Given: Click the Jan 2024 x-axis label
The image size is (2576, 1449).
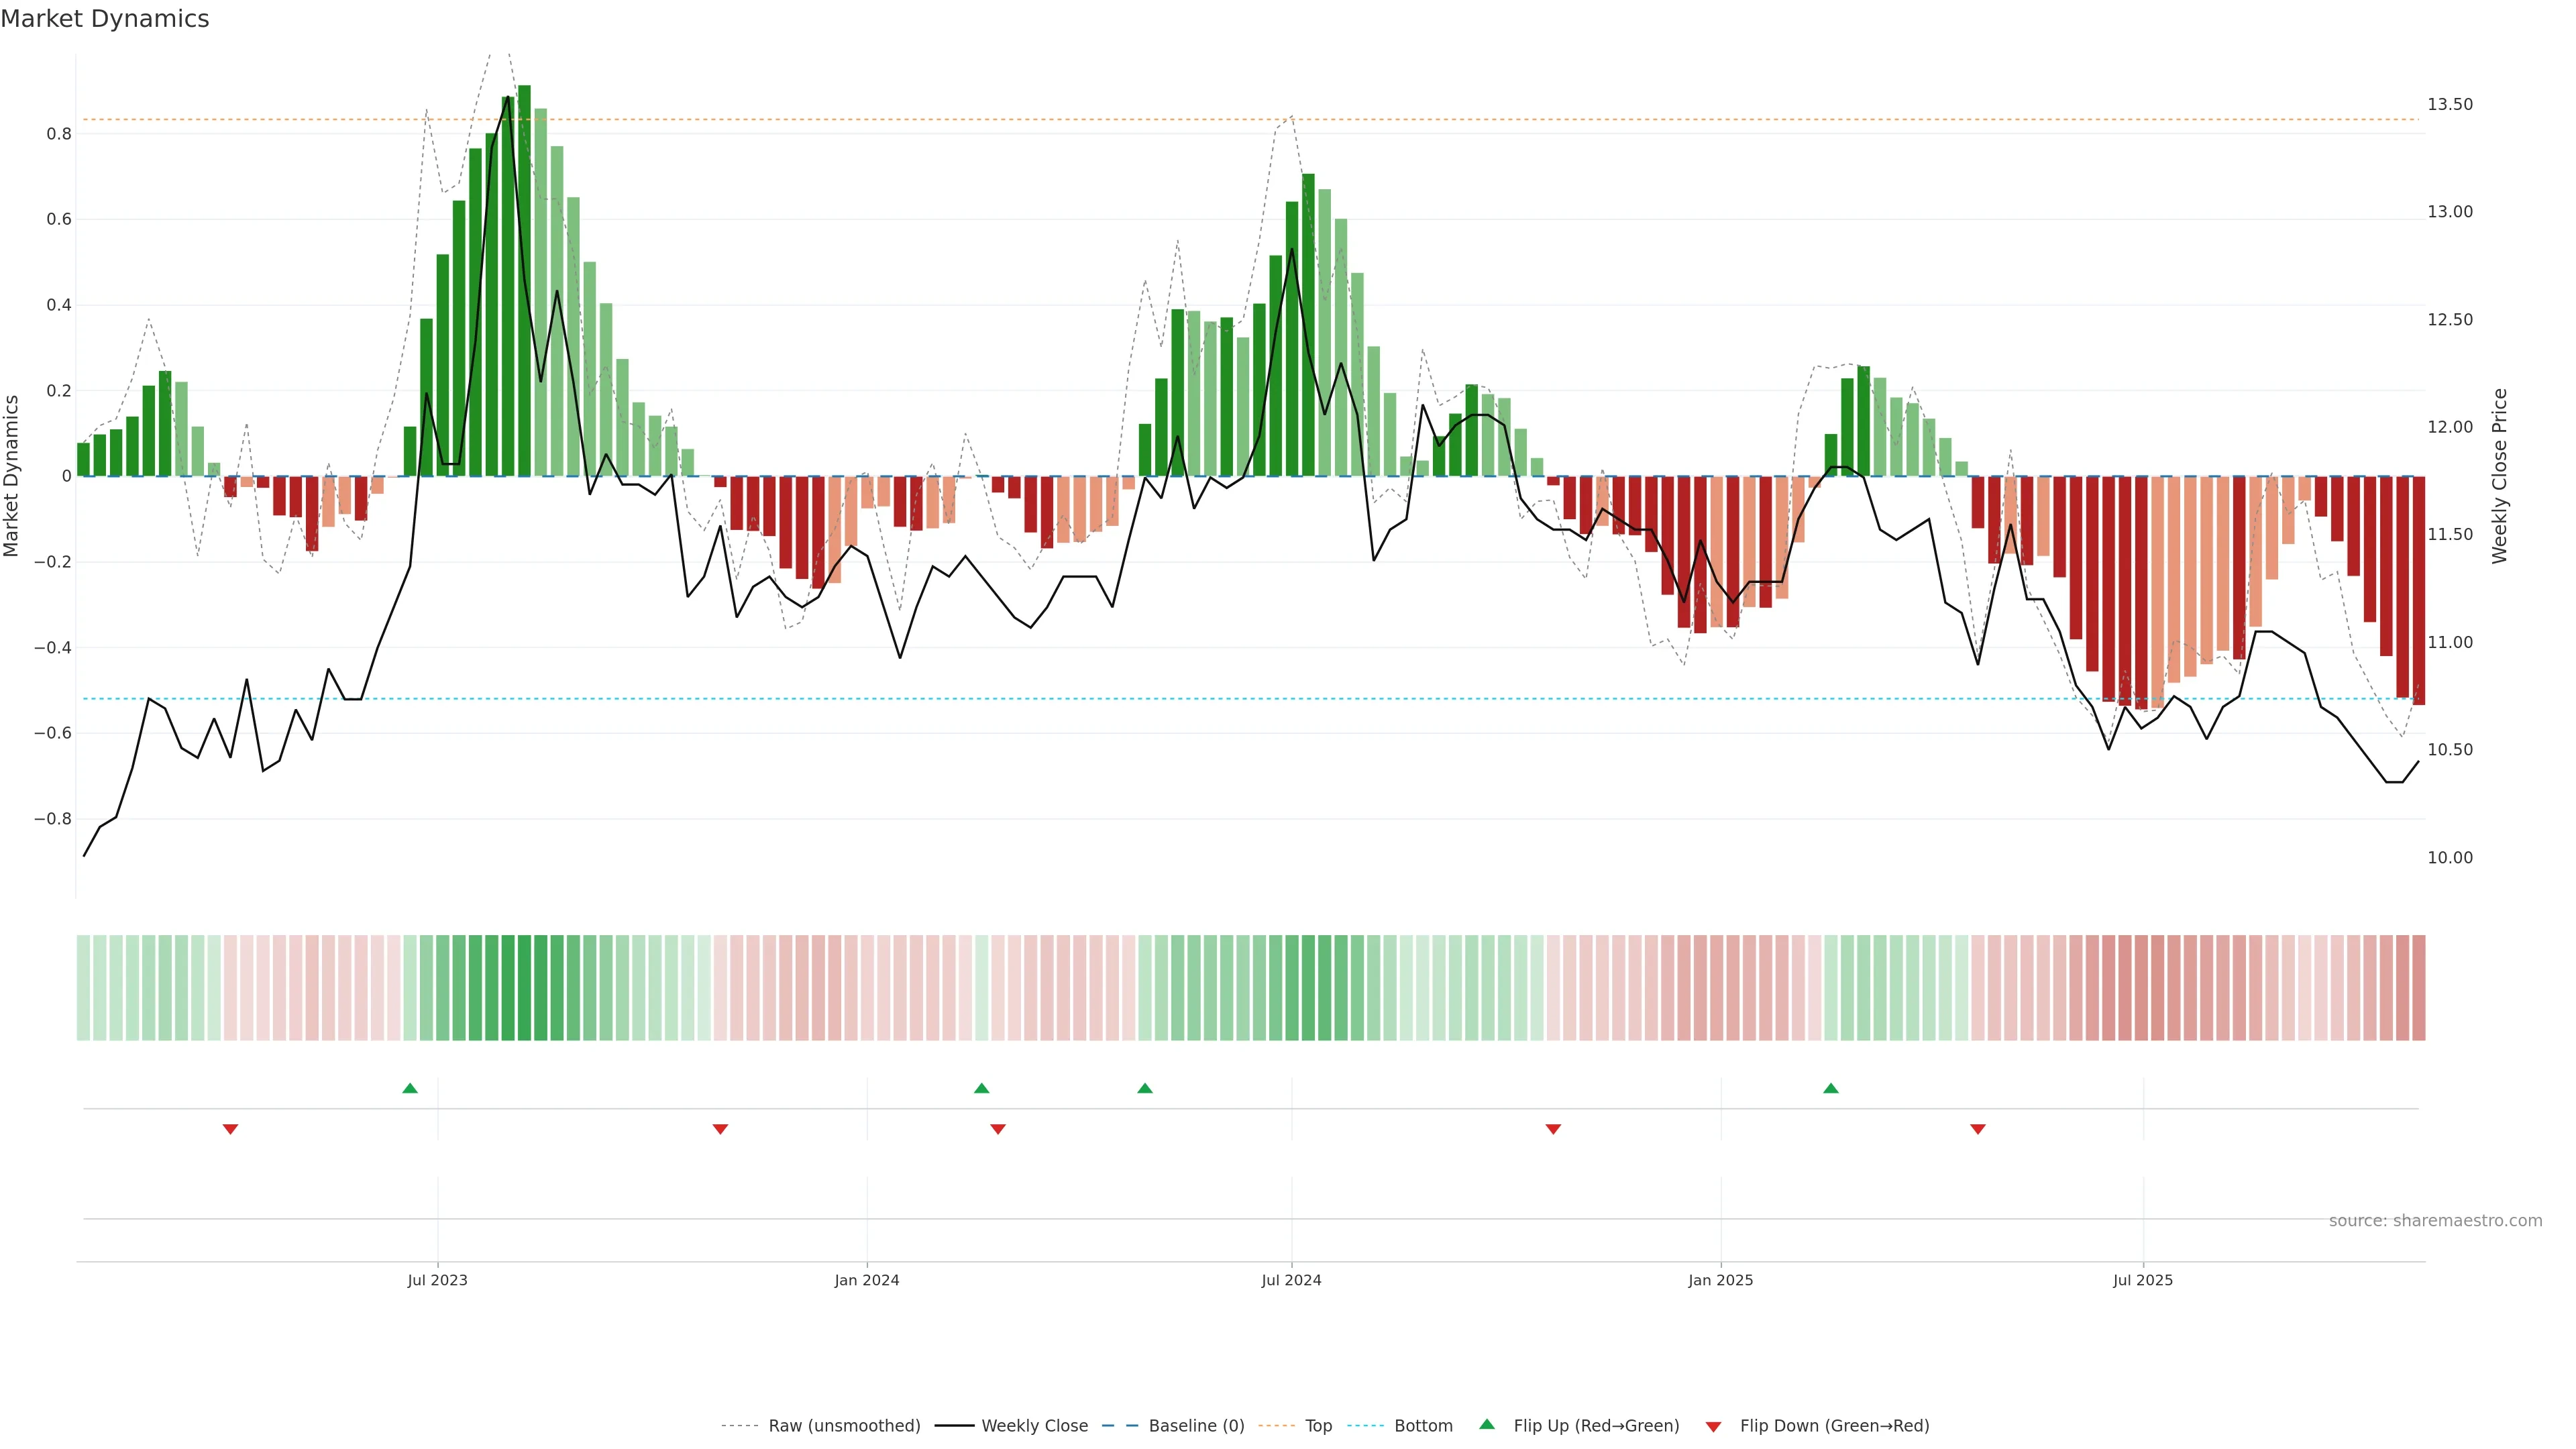Looking at the screenshot, I should pyautogui.click(x=867, y=1280).
